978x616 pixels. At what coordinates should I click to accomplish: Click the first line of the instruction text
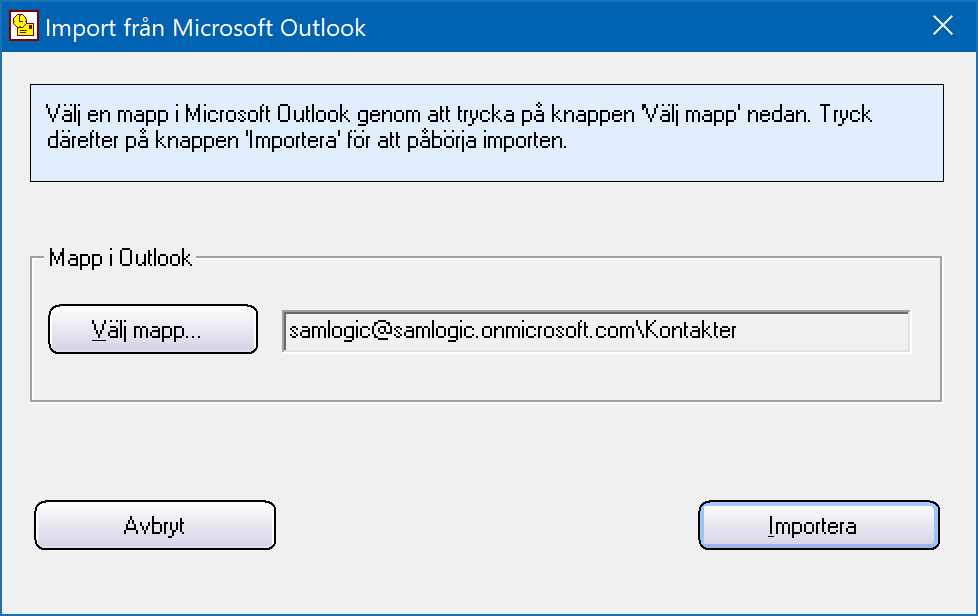458,114
